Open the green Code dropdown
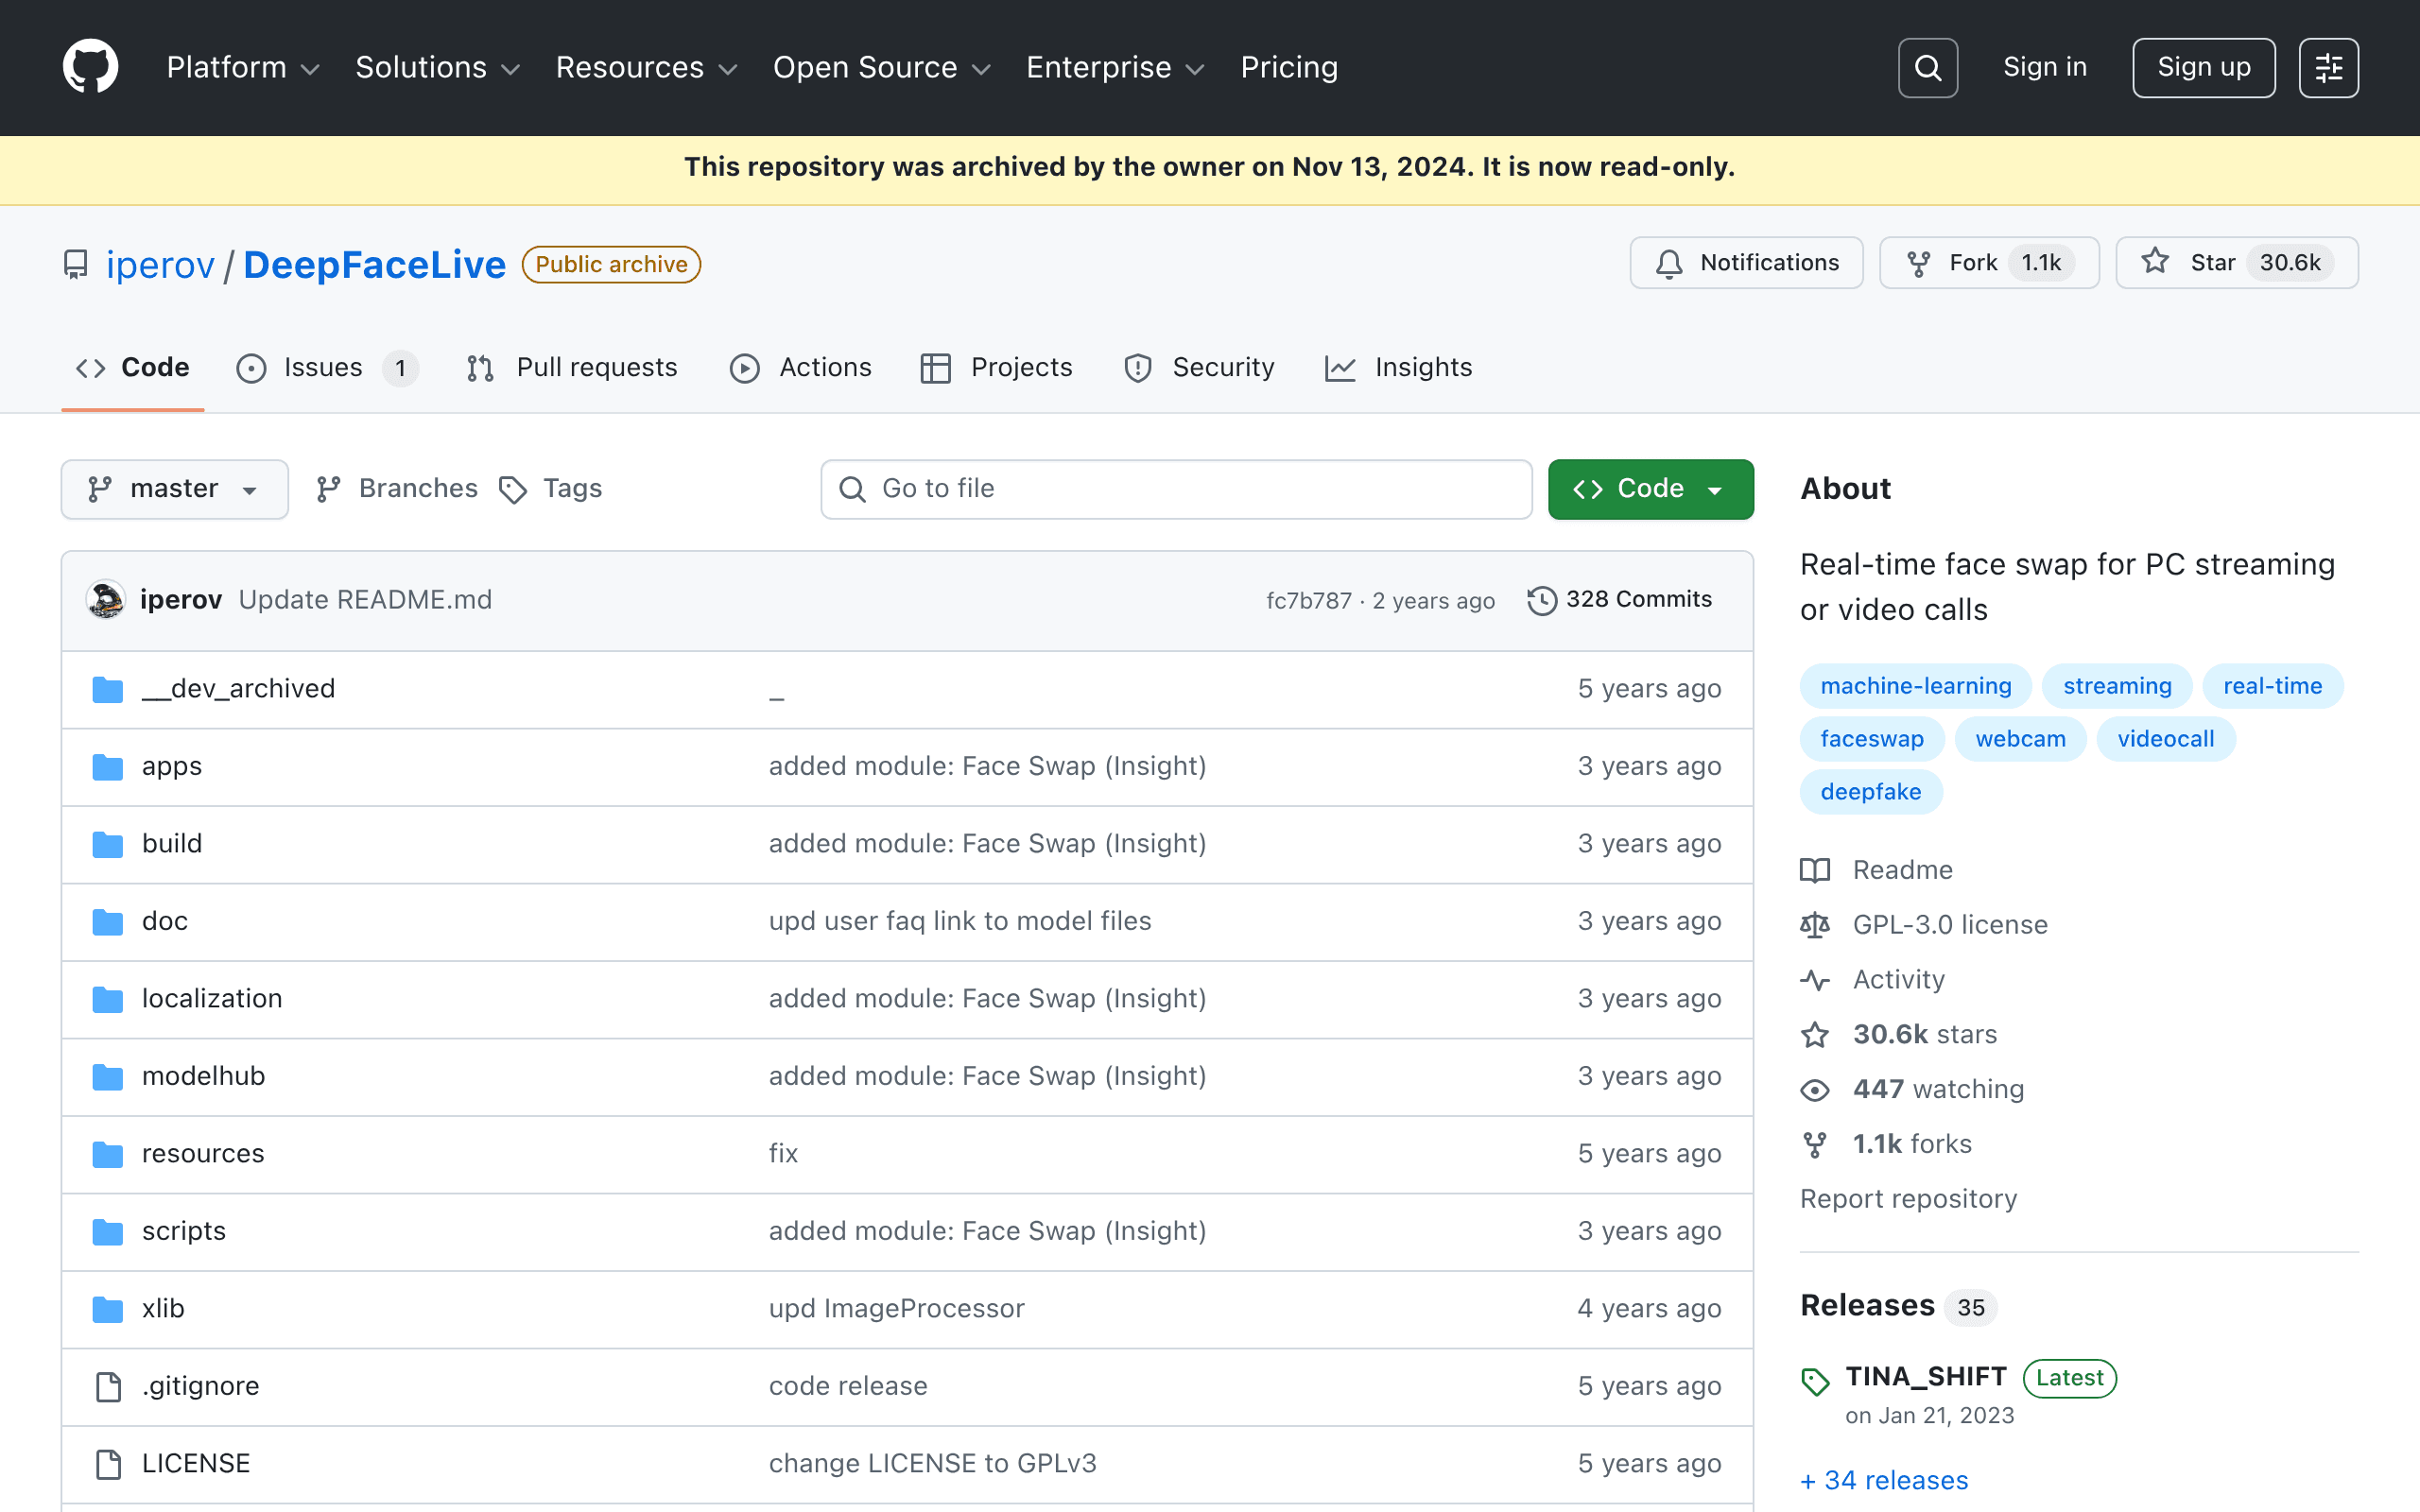This screenshot has width=2420, height=1512. click(1650, 489)
